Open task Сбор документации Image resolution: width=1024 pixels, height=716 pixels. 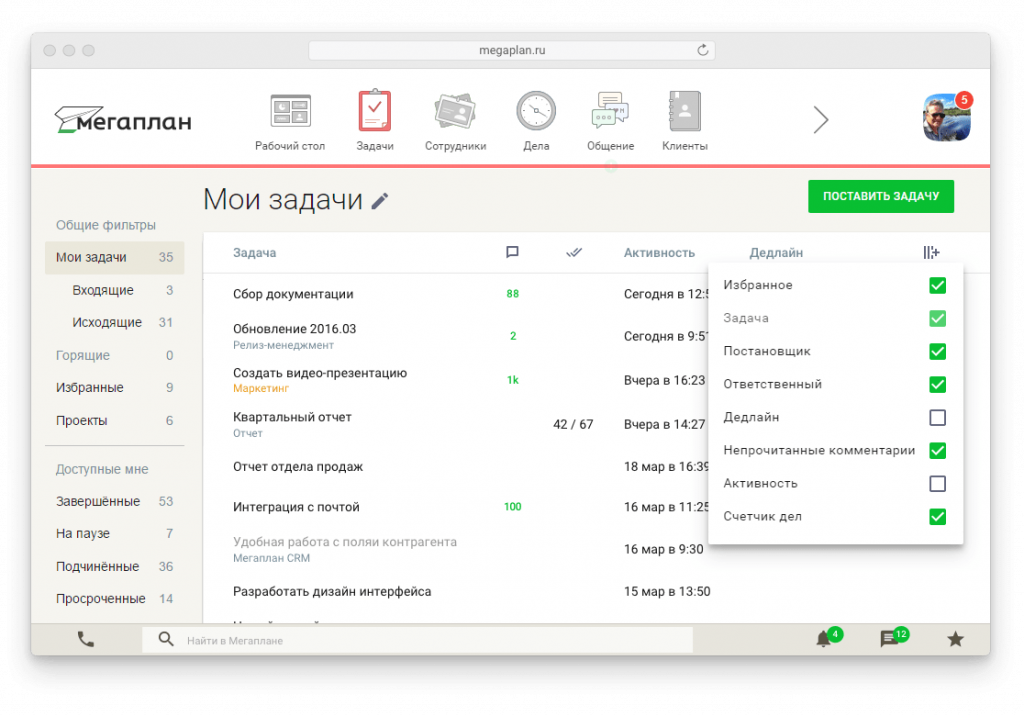pos(293,294)
